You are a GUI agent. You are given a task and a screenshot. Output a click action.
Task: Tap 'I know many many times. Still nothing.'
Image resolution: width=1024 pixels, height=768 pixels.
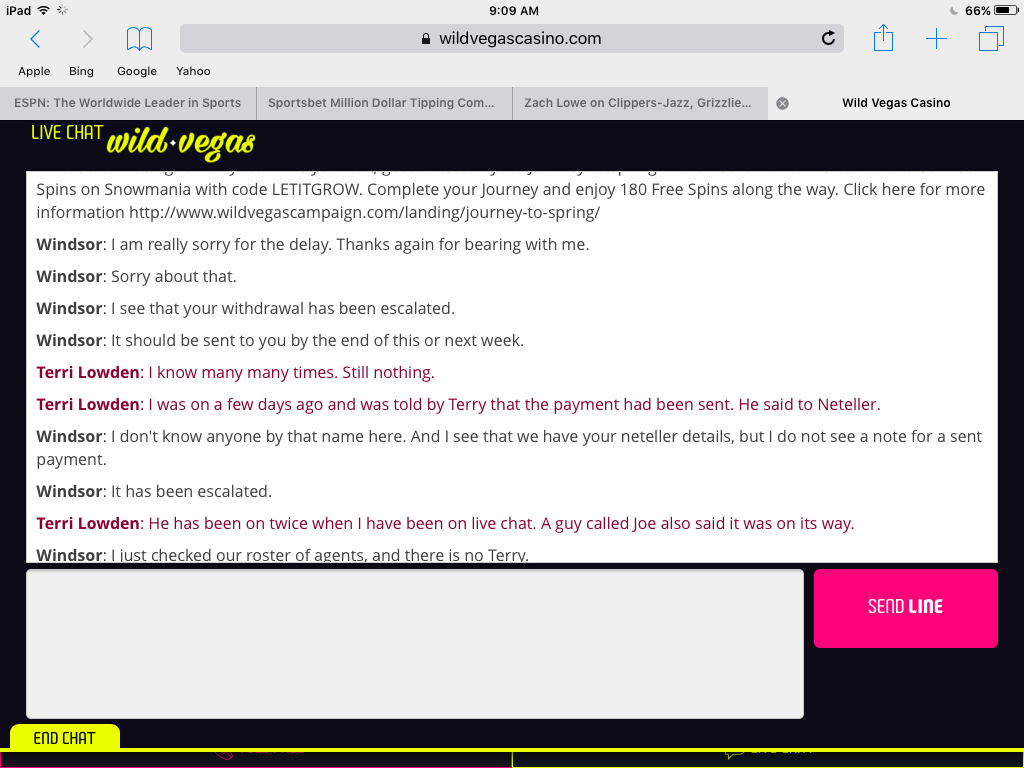tap(291, 372)
